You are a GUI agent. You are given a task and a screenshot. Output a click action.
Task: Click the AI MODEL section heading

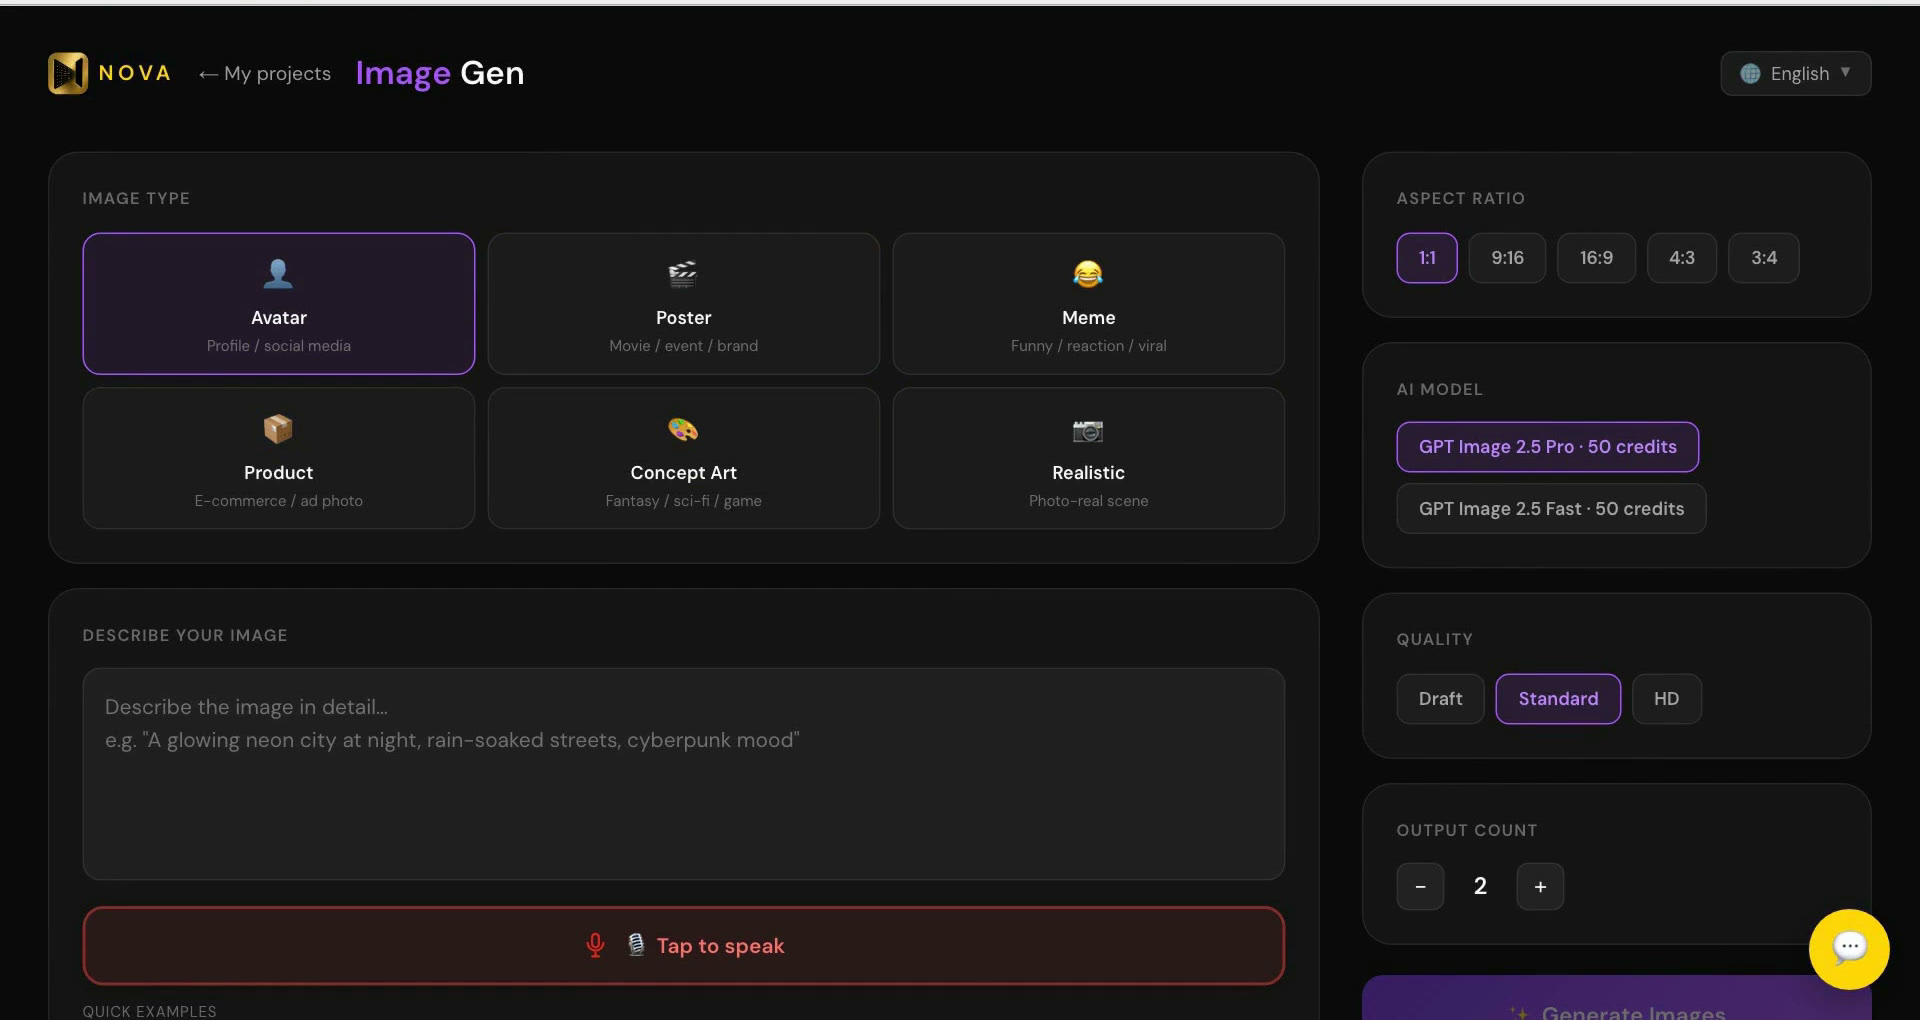pyautogui.click(x=1439, y=389)
